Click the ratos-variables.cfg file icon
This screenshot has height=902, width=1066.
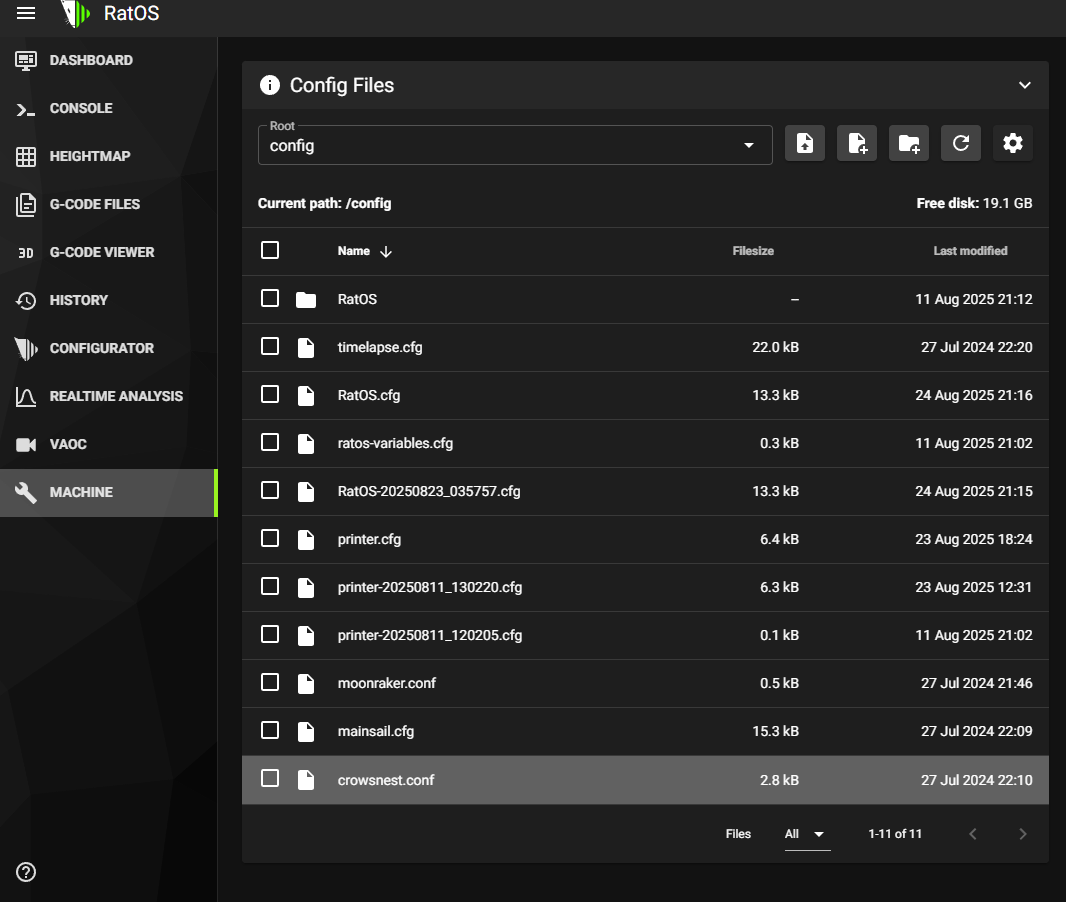(x=306, y=443)
